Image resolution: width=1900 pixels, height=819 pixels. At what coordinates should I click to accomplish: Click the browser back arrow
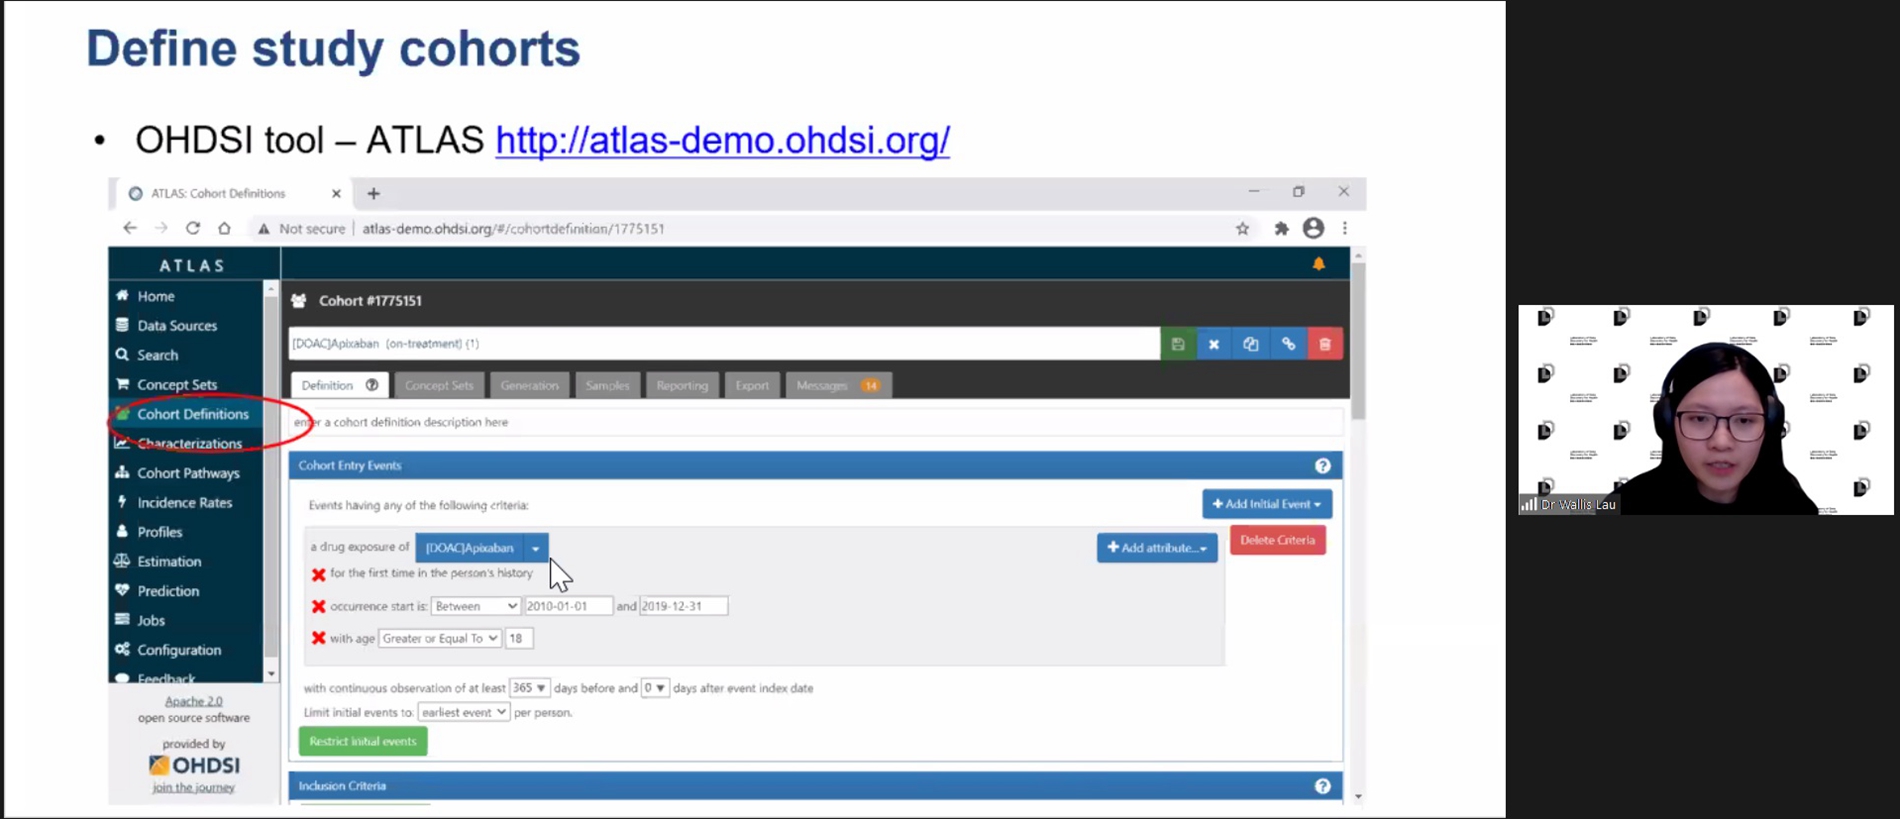pyautogui.click(x=130, y=228)
